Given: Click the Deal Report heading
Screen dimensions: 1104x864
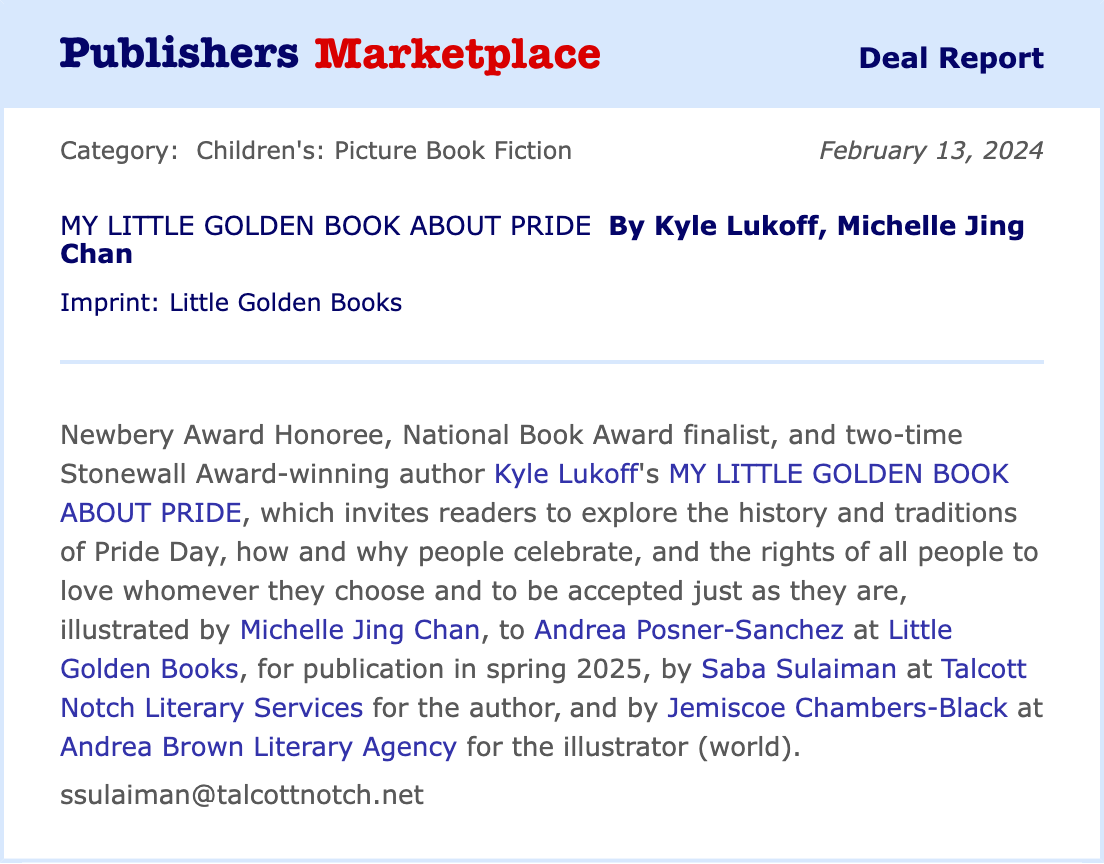Looking at the screenshot, I should (951, 58).
